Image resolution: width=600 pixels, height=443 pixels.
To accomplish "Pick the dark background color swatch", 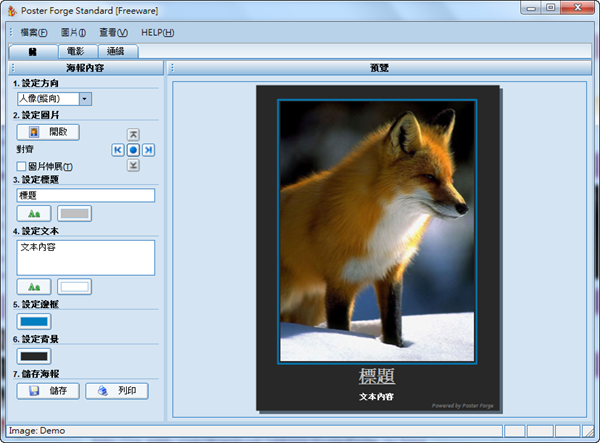I will 34,356.
